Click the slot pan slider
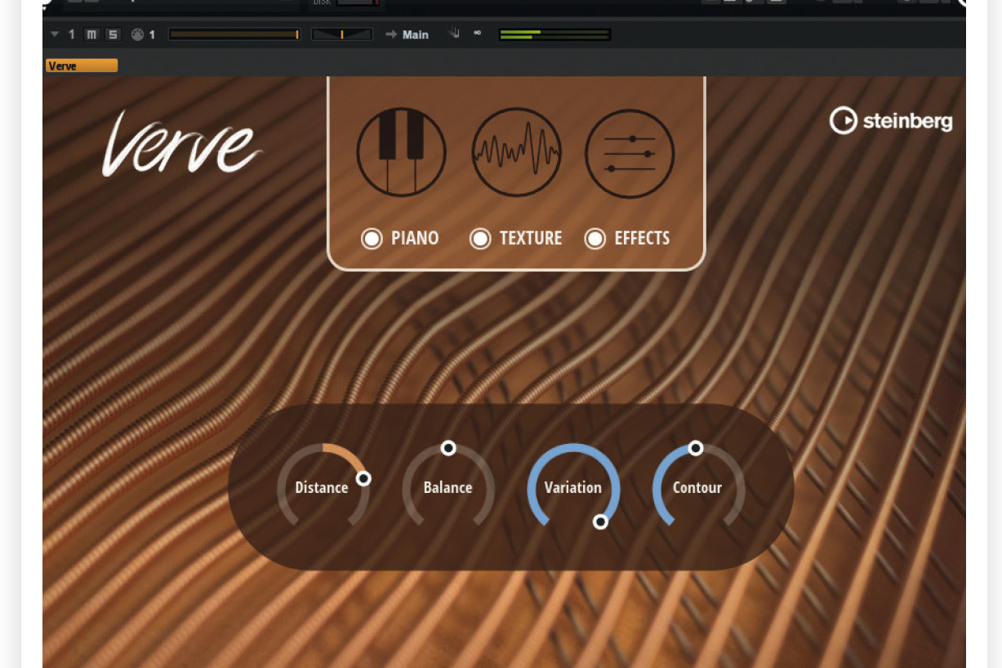The width and height of the screenshot is (1002, 668). pos(342,35)
